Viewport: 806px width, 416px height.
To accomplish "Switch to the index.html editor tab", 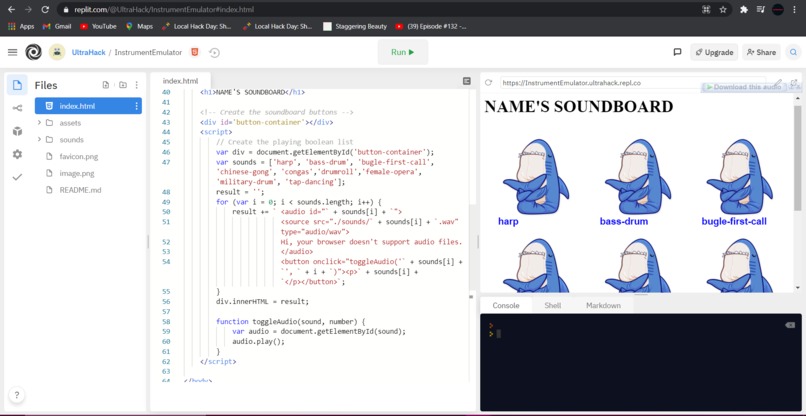I will tap(180, 81).
